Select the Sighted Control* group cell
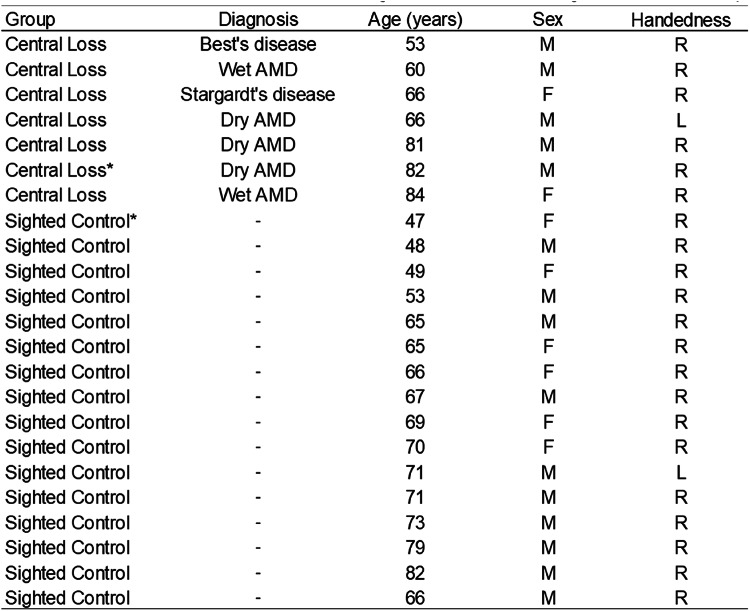 tap(71, 222)
